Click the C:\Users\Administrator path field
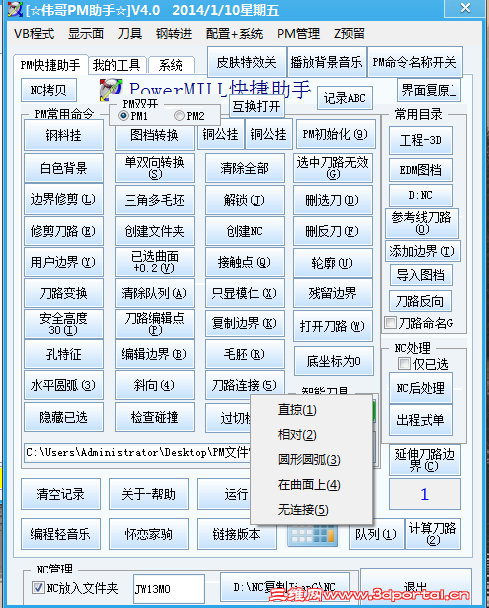The width and height of the screenshot is (489, 608). click(x=138, y=453)
